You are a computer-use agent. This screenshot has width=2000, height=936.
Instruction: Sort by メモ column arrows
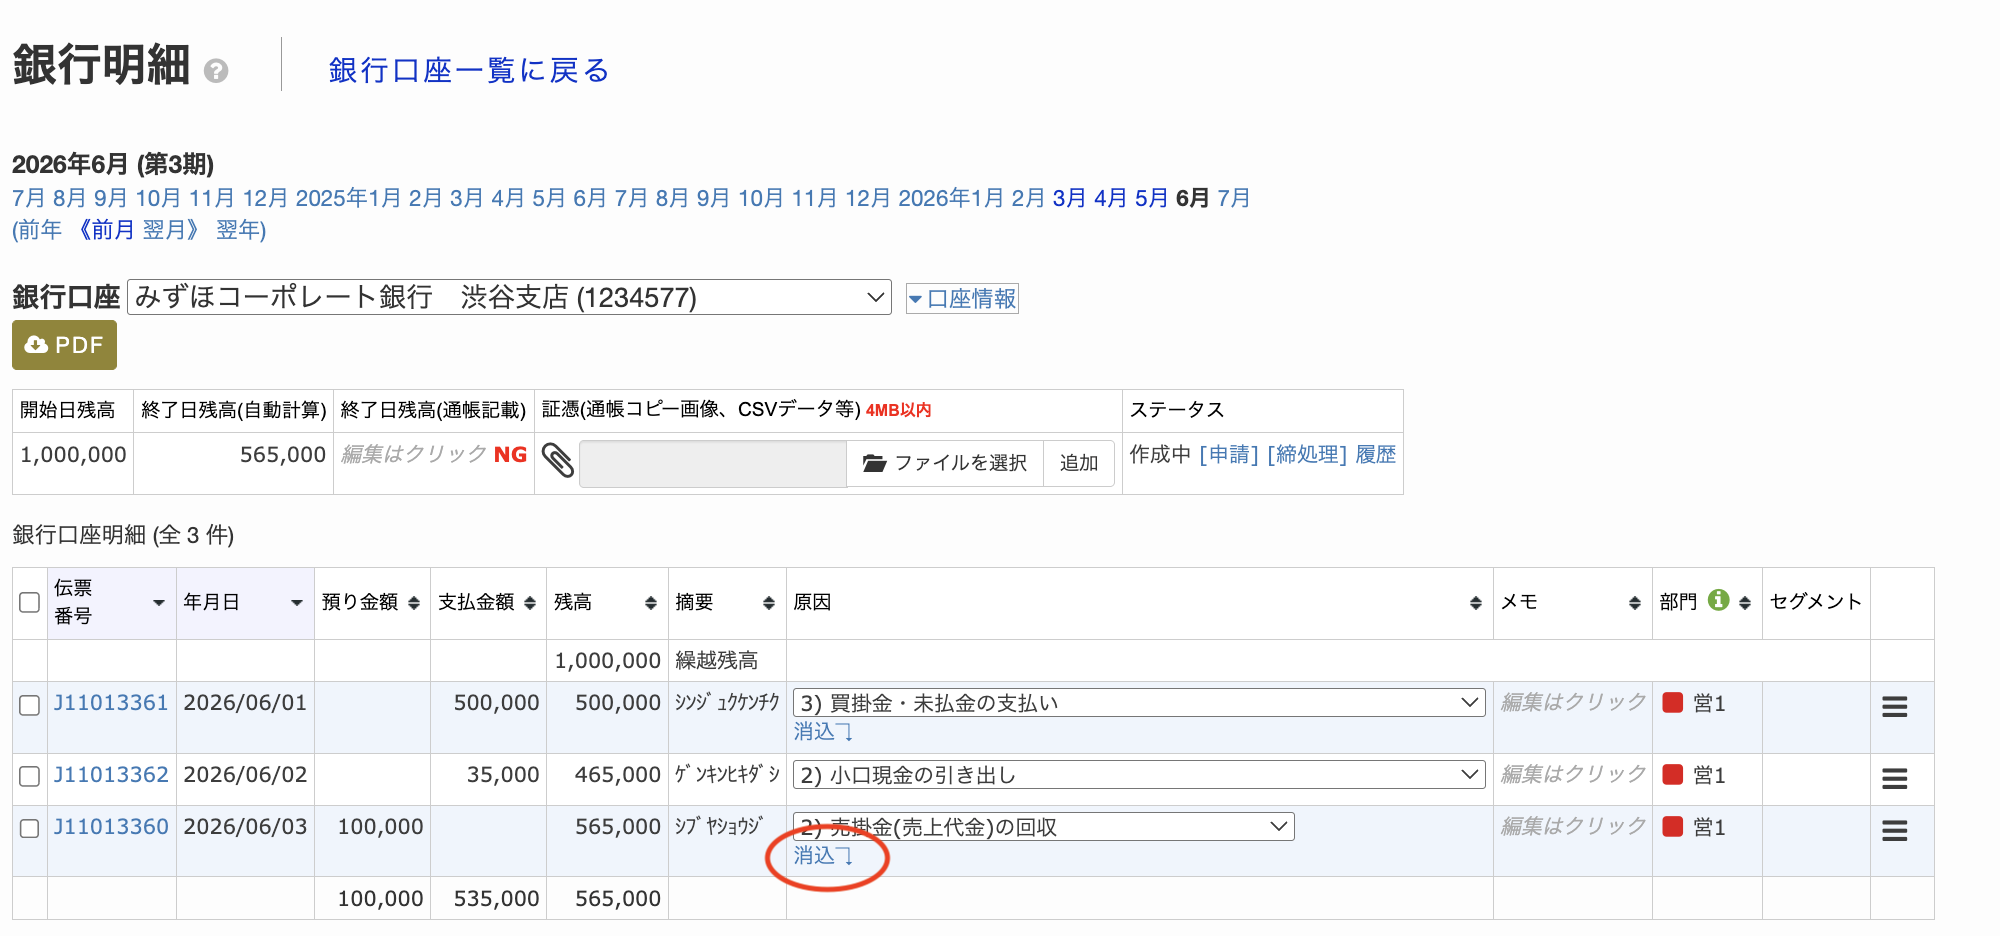coord(1635,603)
